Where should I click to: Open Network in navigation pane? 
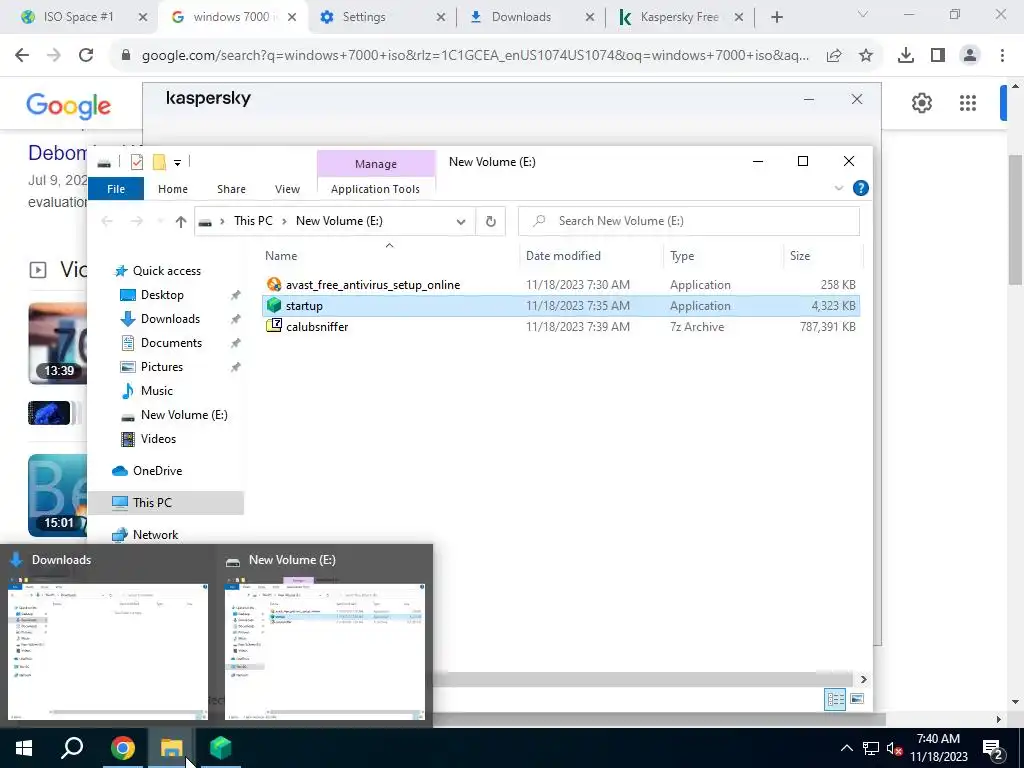coord(155,535)
